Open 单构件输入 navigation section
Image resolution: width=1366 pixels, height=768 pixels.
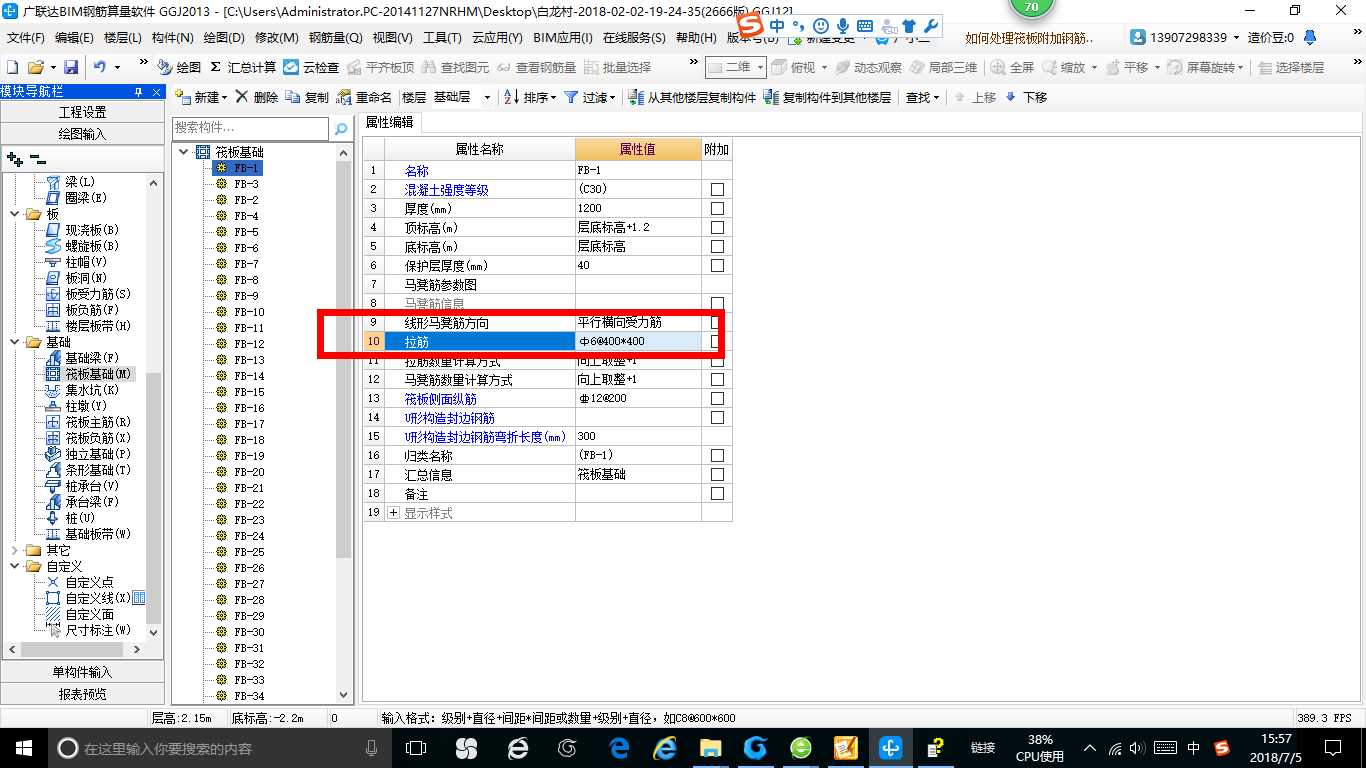pos(82,672)
